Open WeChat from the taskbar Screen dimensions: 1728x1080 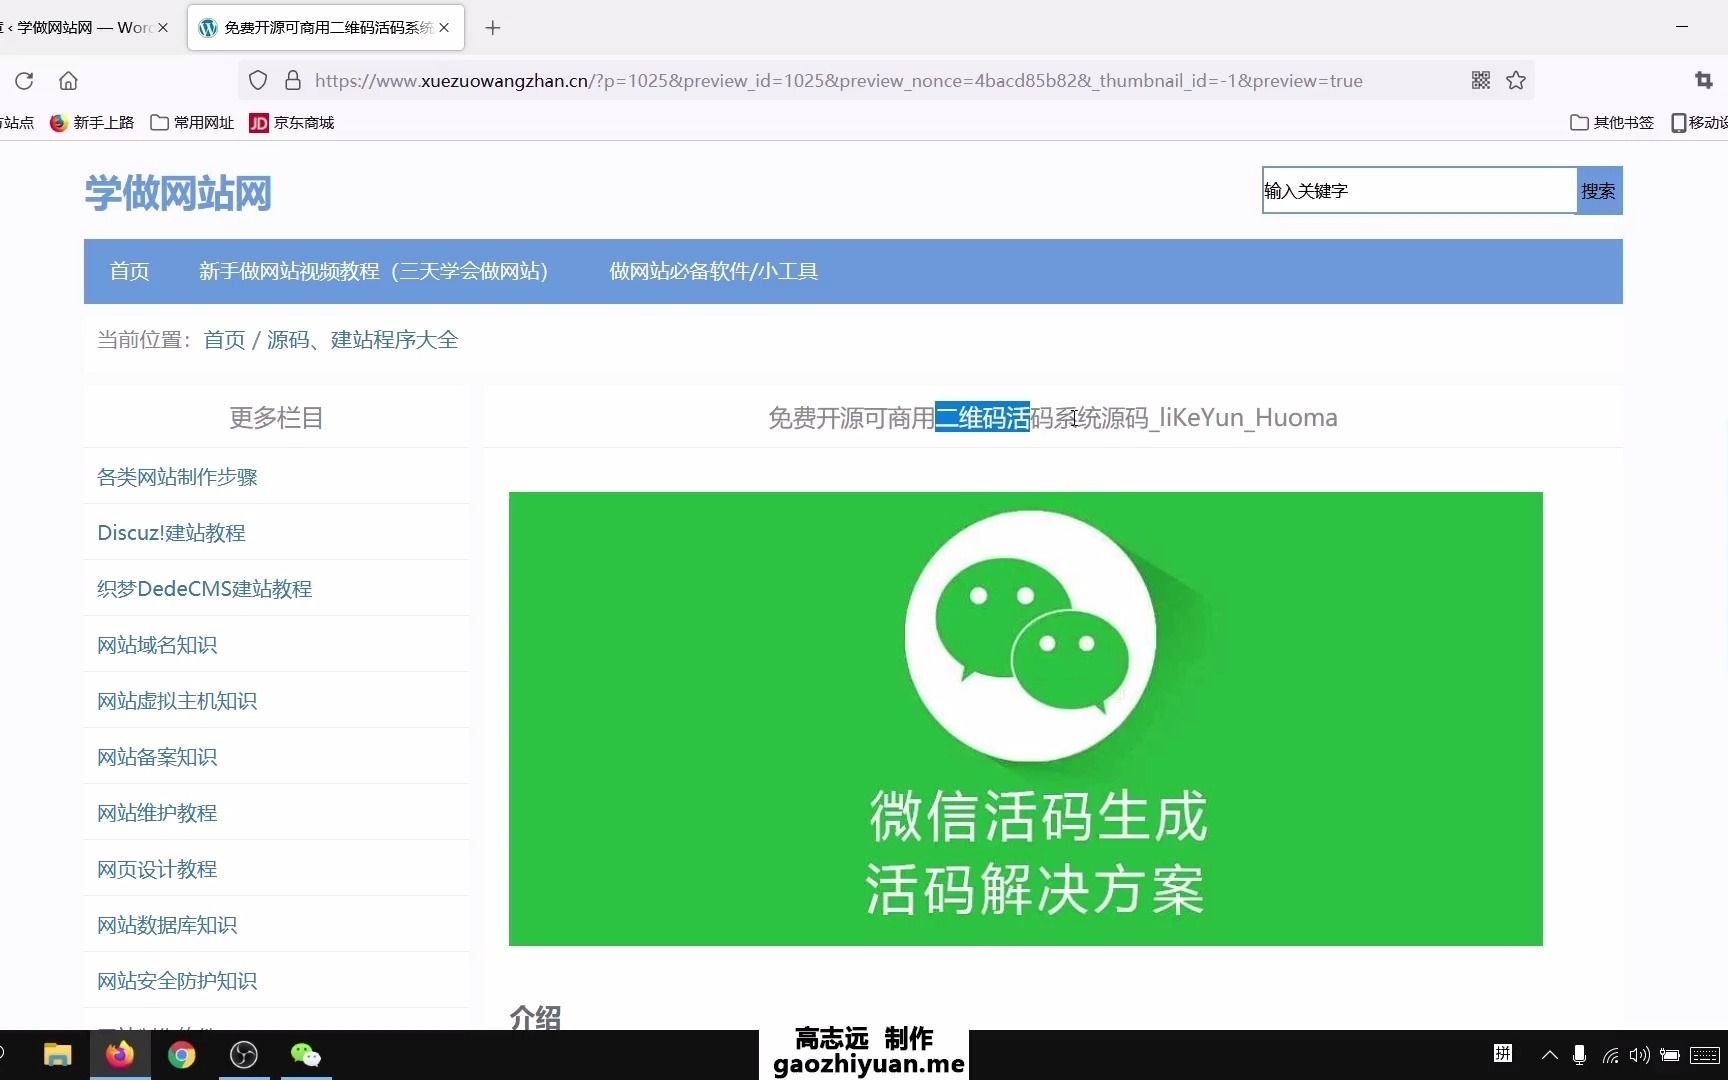click(x=305, y=1055)
